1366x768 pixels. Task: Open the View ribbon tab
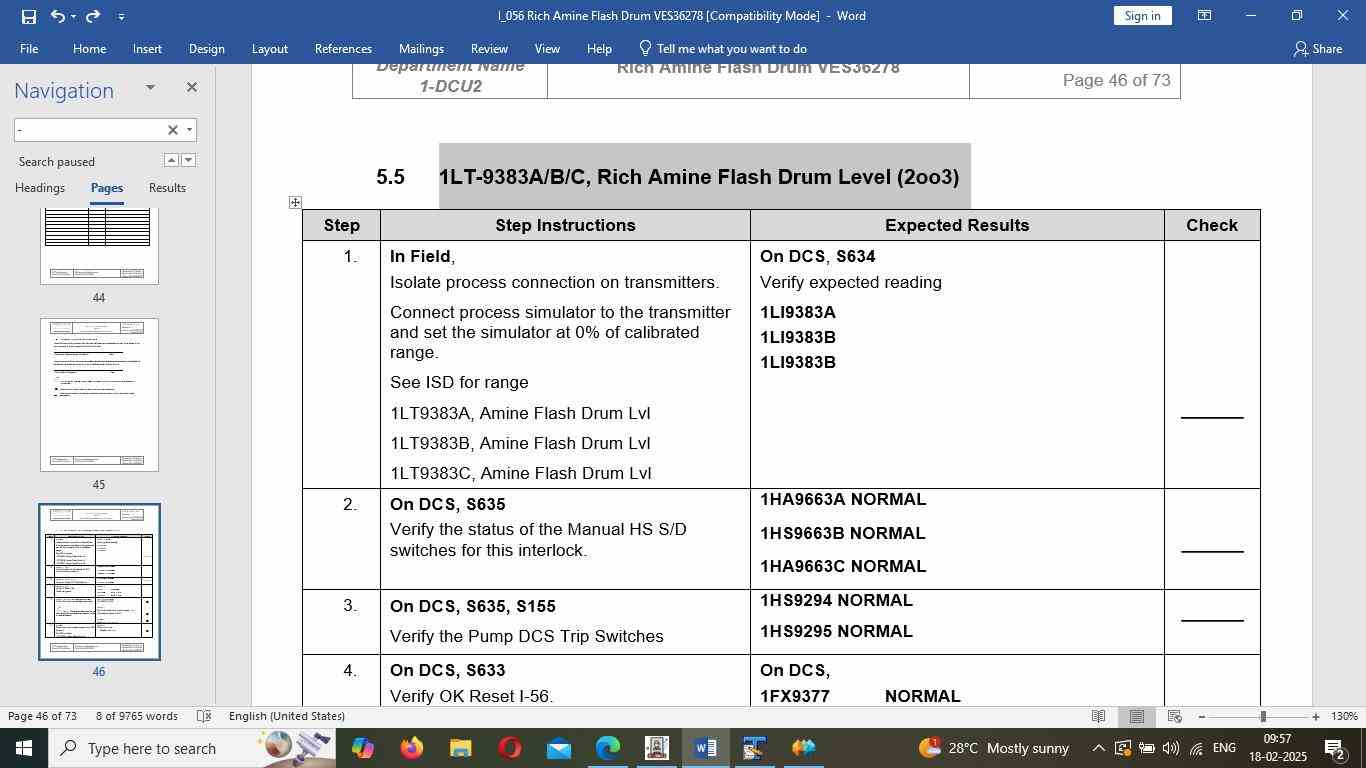tap(547, 48)
